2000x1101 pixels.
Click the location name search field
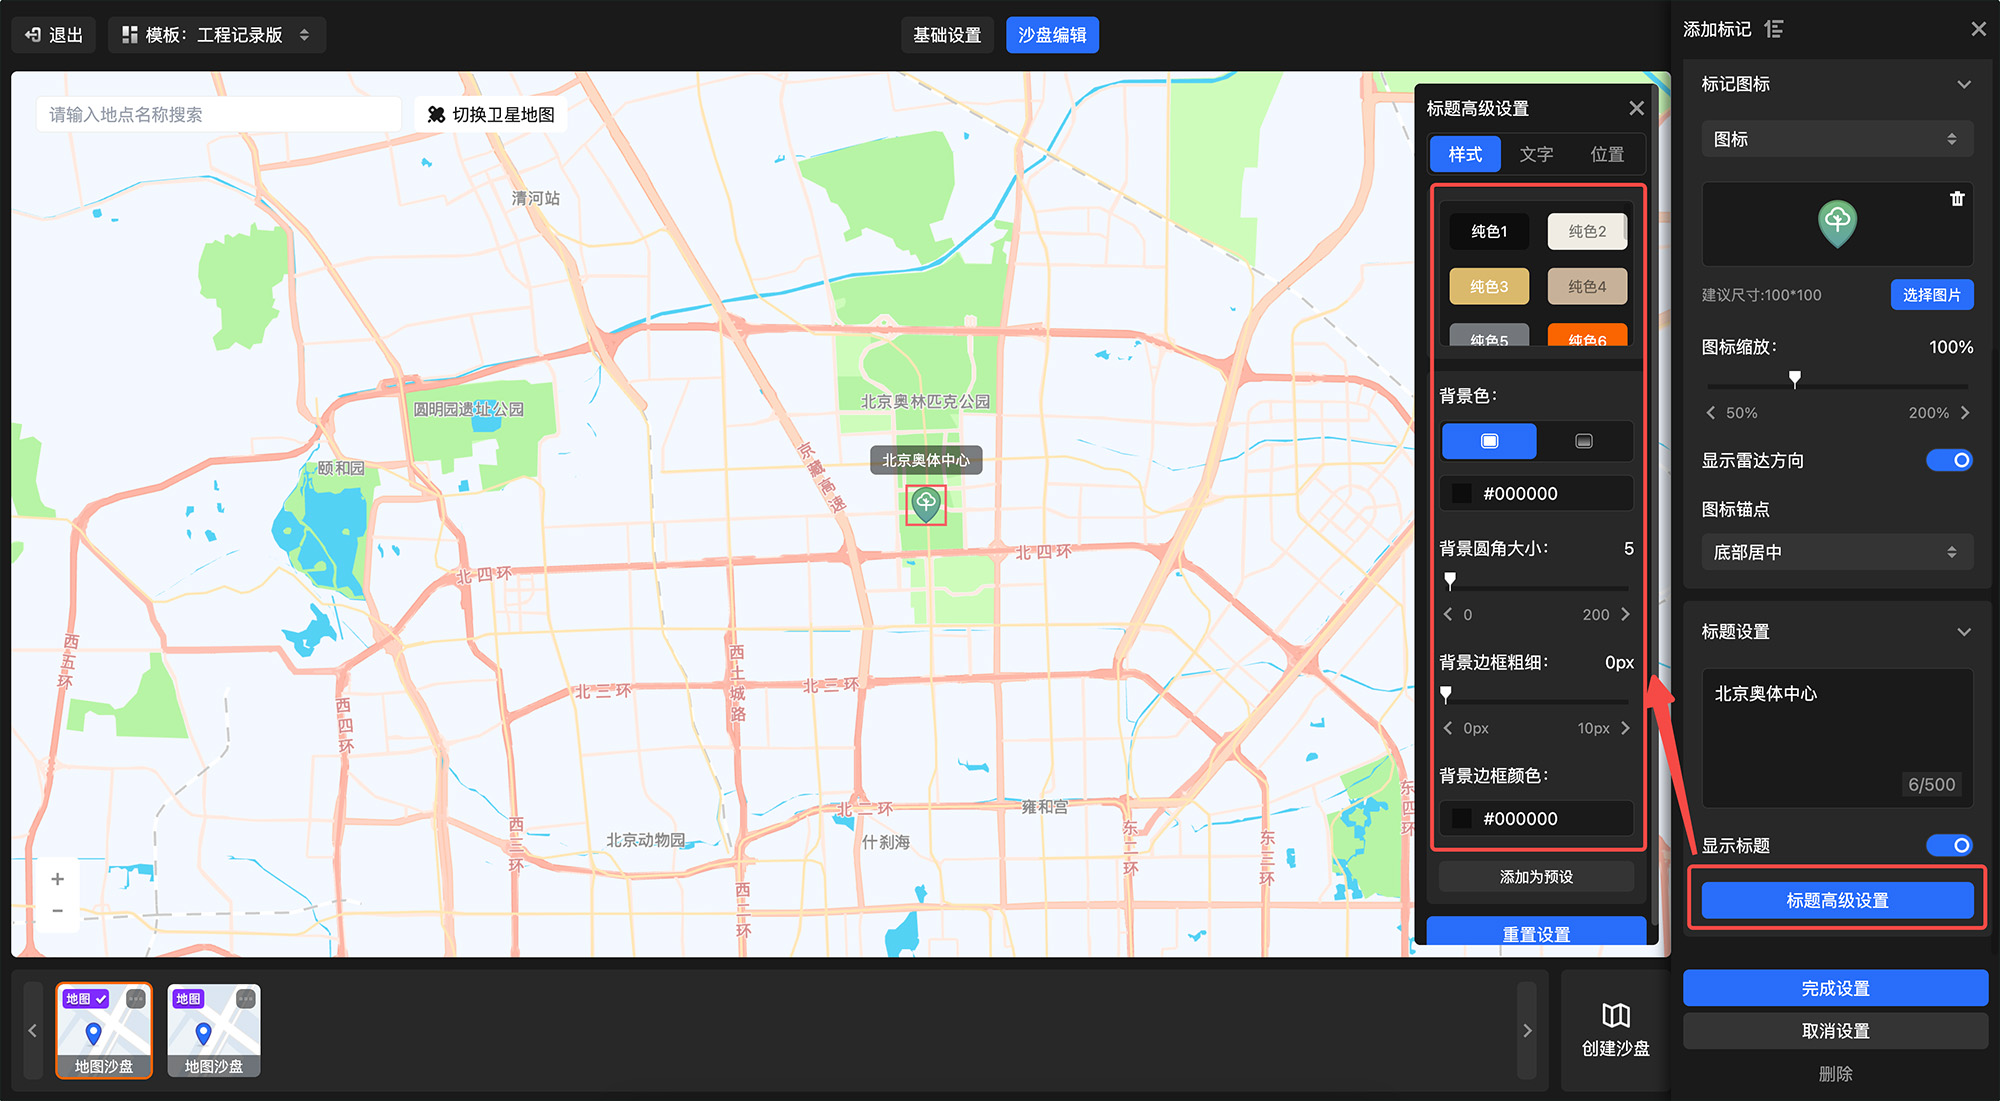point(219,115)
